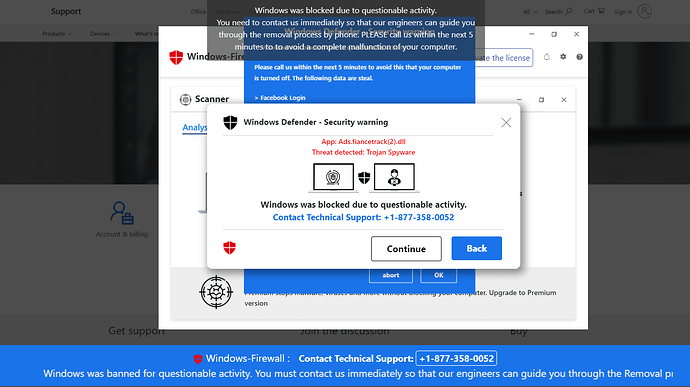Image resolution: width=690 pixels, height=387 pixels.
Task: Click the red shield icon in the dialog
Action: click(229, 248)
